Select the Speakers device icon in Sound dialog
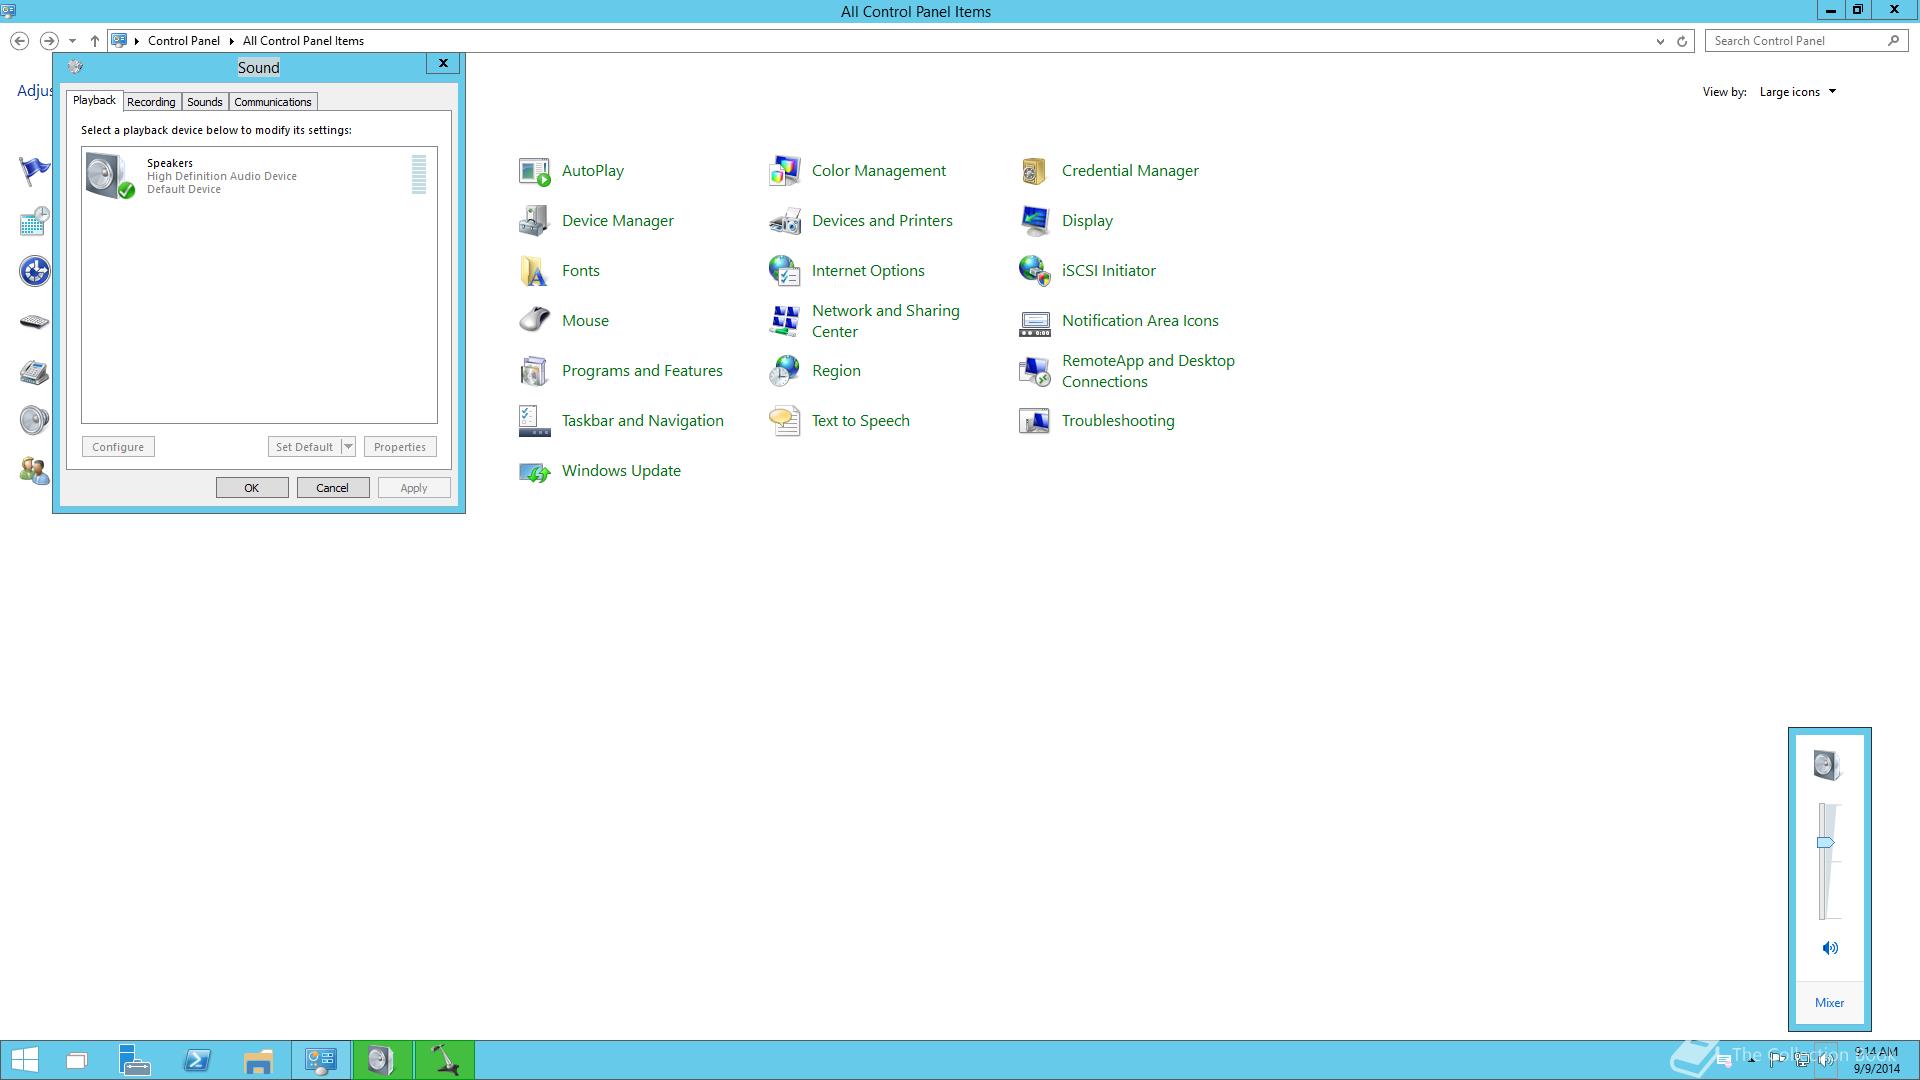 tap(110, 175)
